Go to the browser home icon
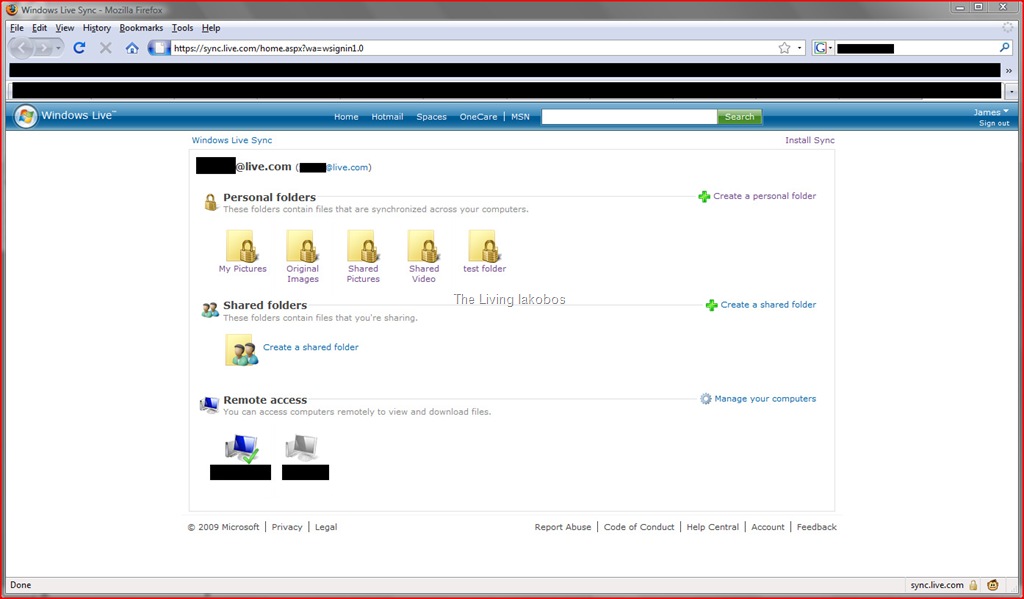Screen dimensions: 1024x599 [132, 48]
